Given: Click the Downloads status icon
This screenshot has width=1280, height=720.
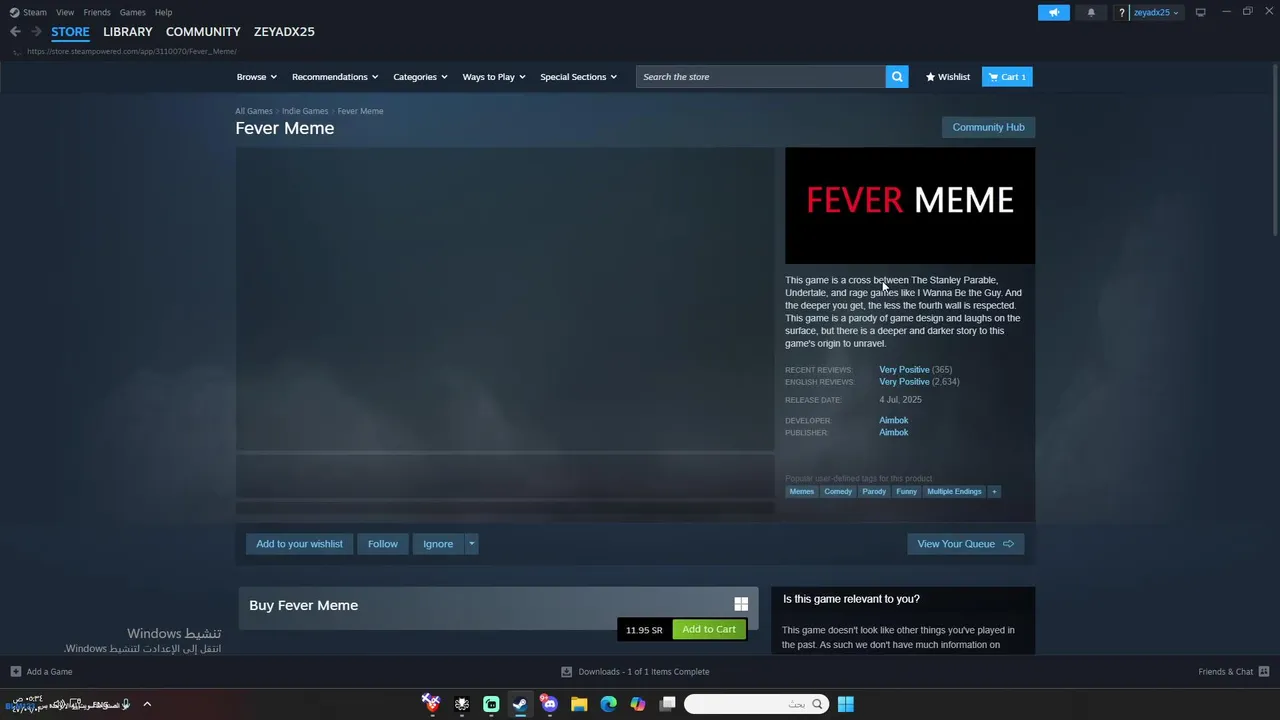Looking at the screenshot, I should click(566, 672).
